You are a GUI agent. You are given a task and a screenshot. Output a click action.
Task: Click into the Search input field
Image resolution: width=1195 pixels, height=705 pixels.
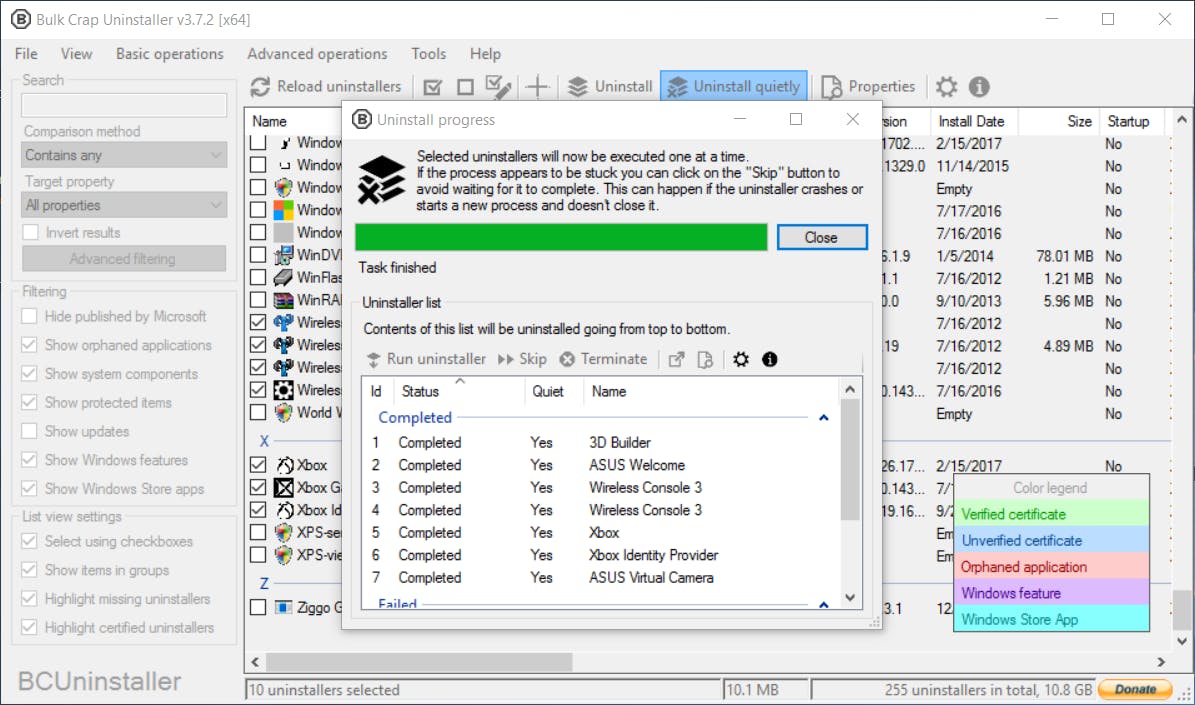click(124, 105)
